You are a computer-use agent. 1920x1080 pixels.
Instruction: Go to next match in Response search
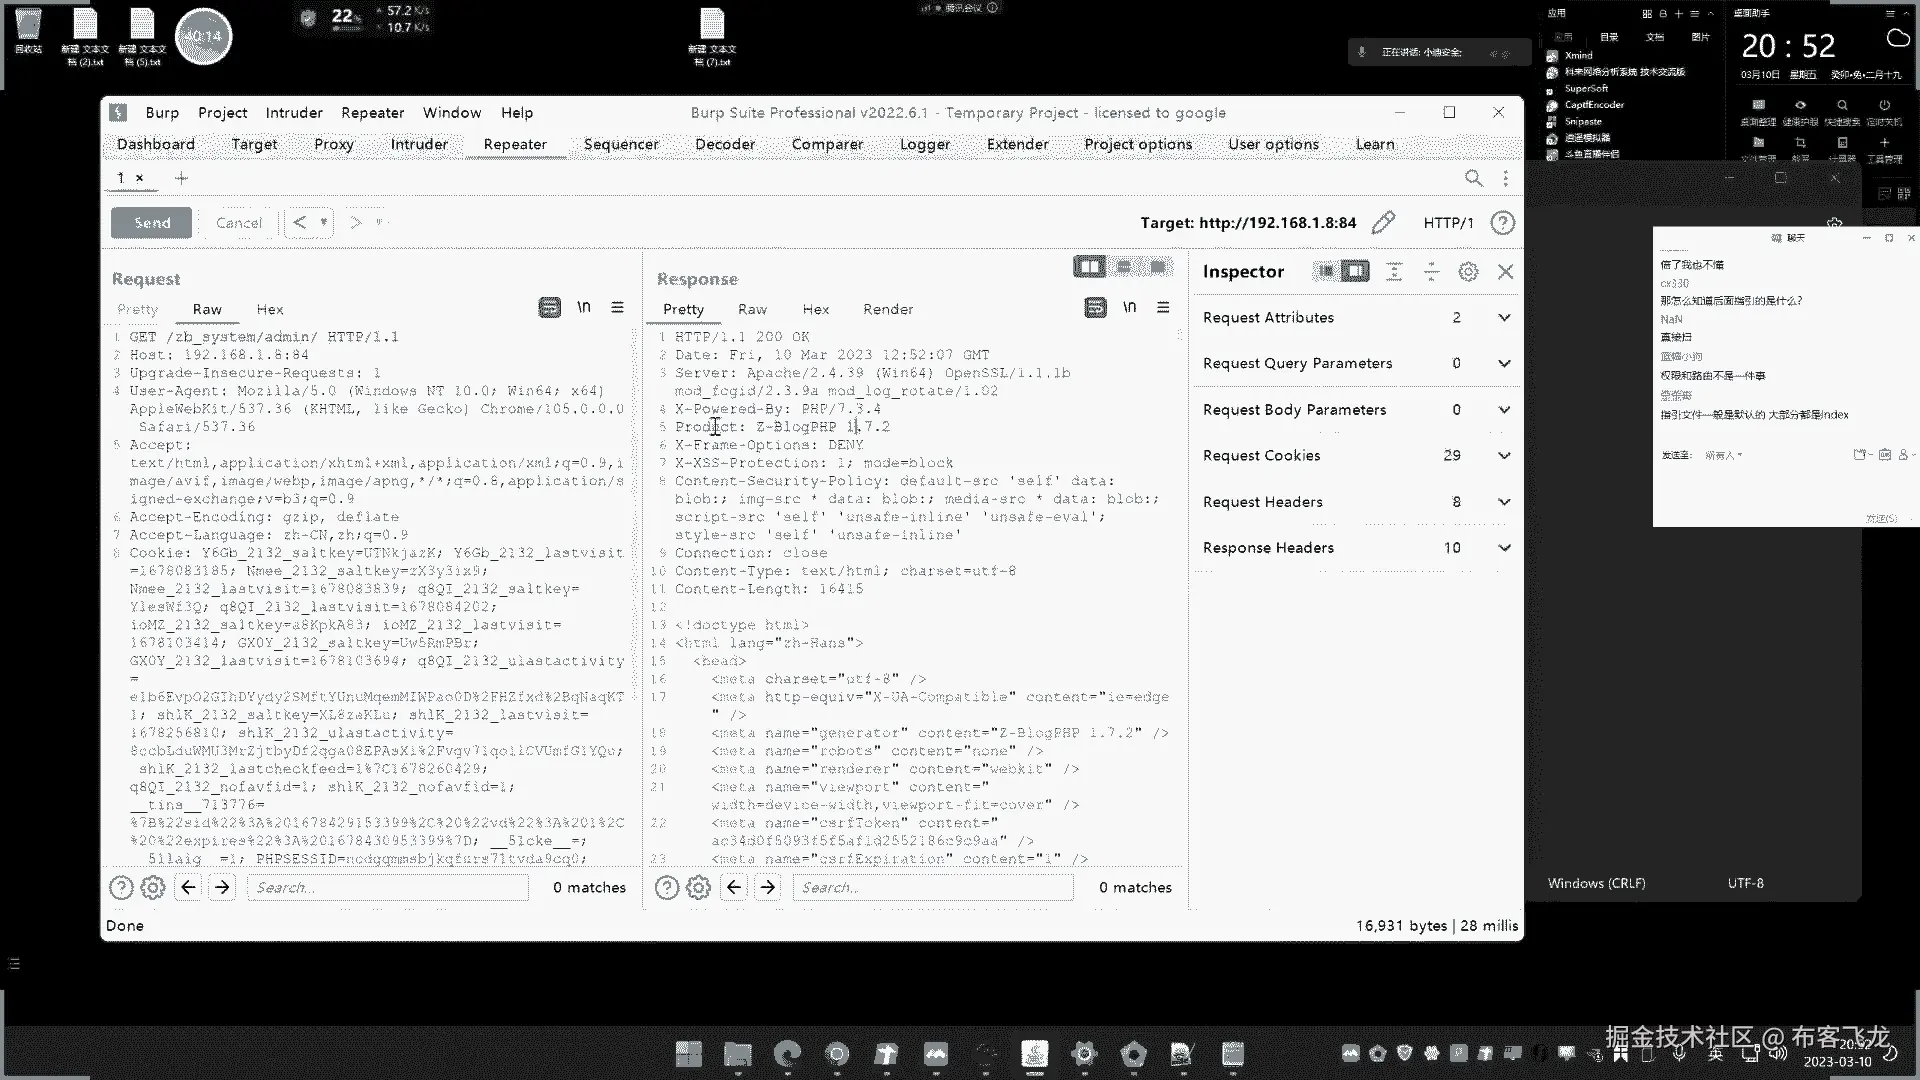767,887
